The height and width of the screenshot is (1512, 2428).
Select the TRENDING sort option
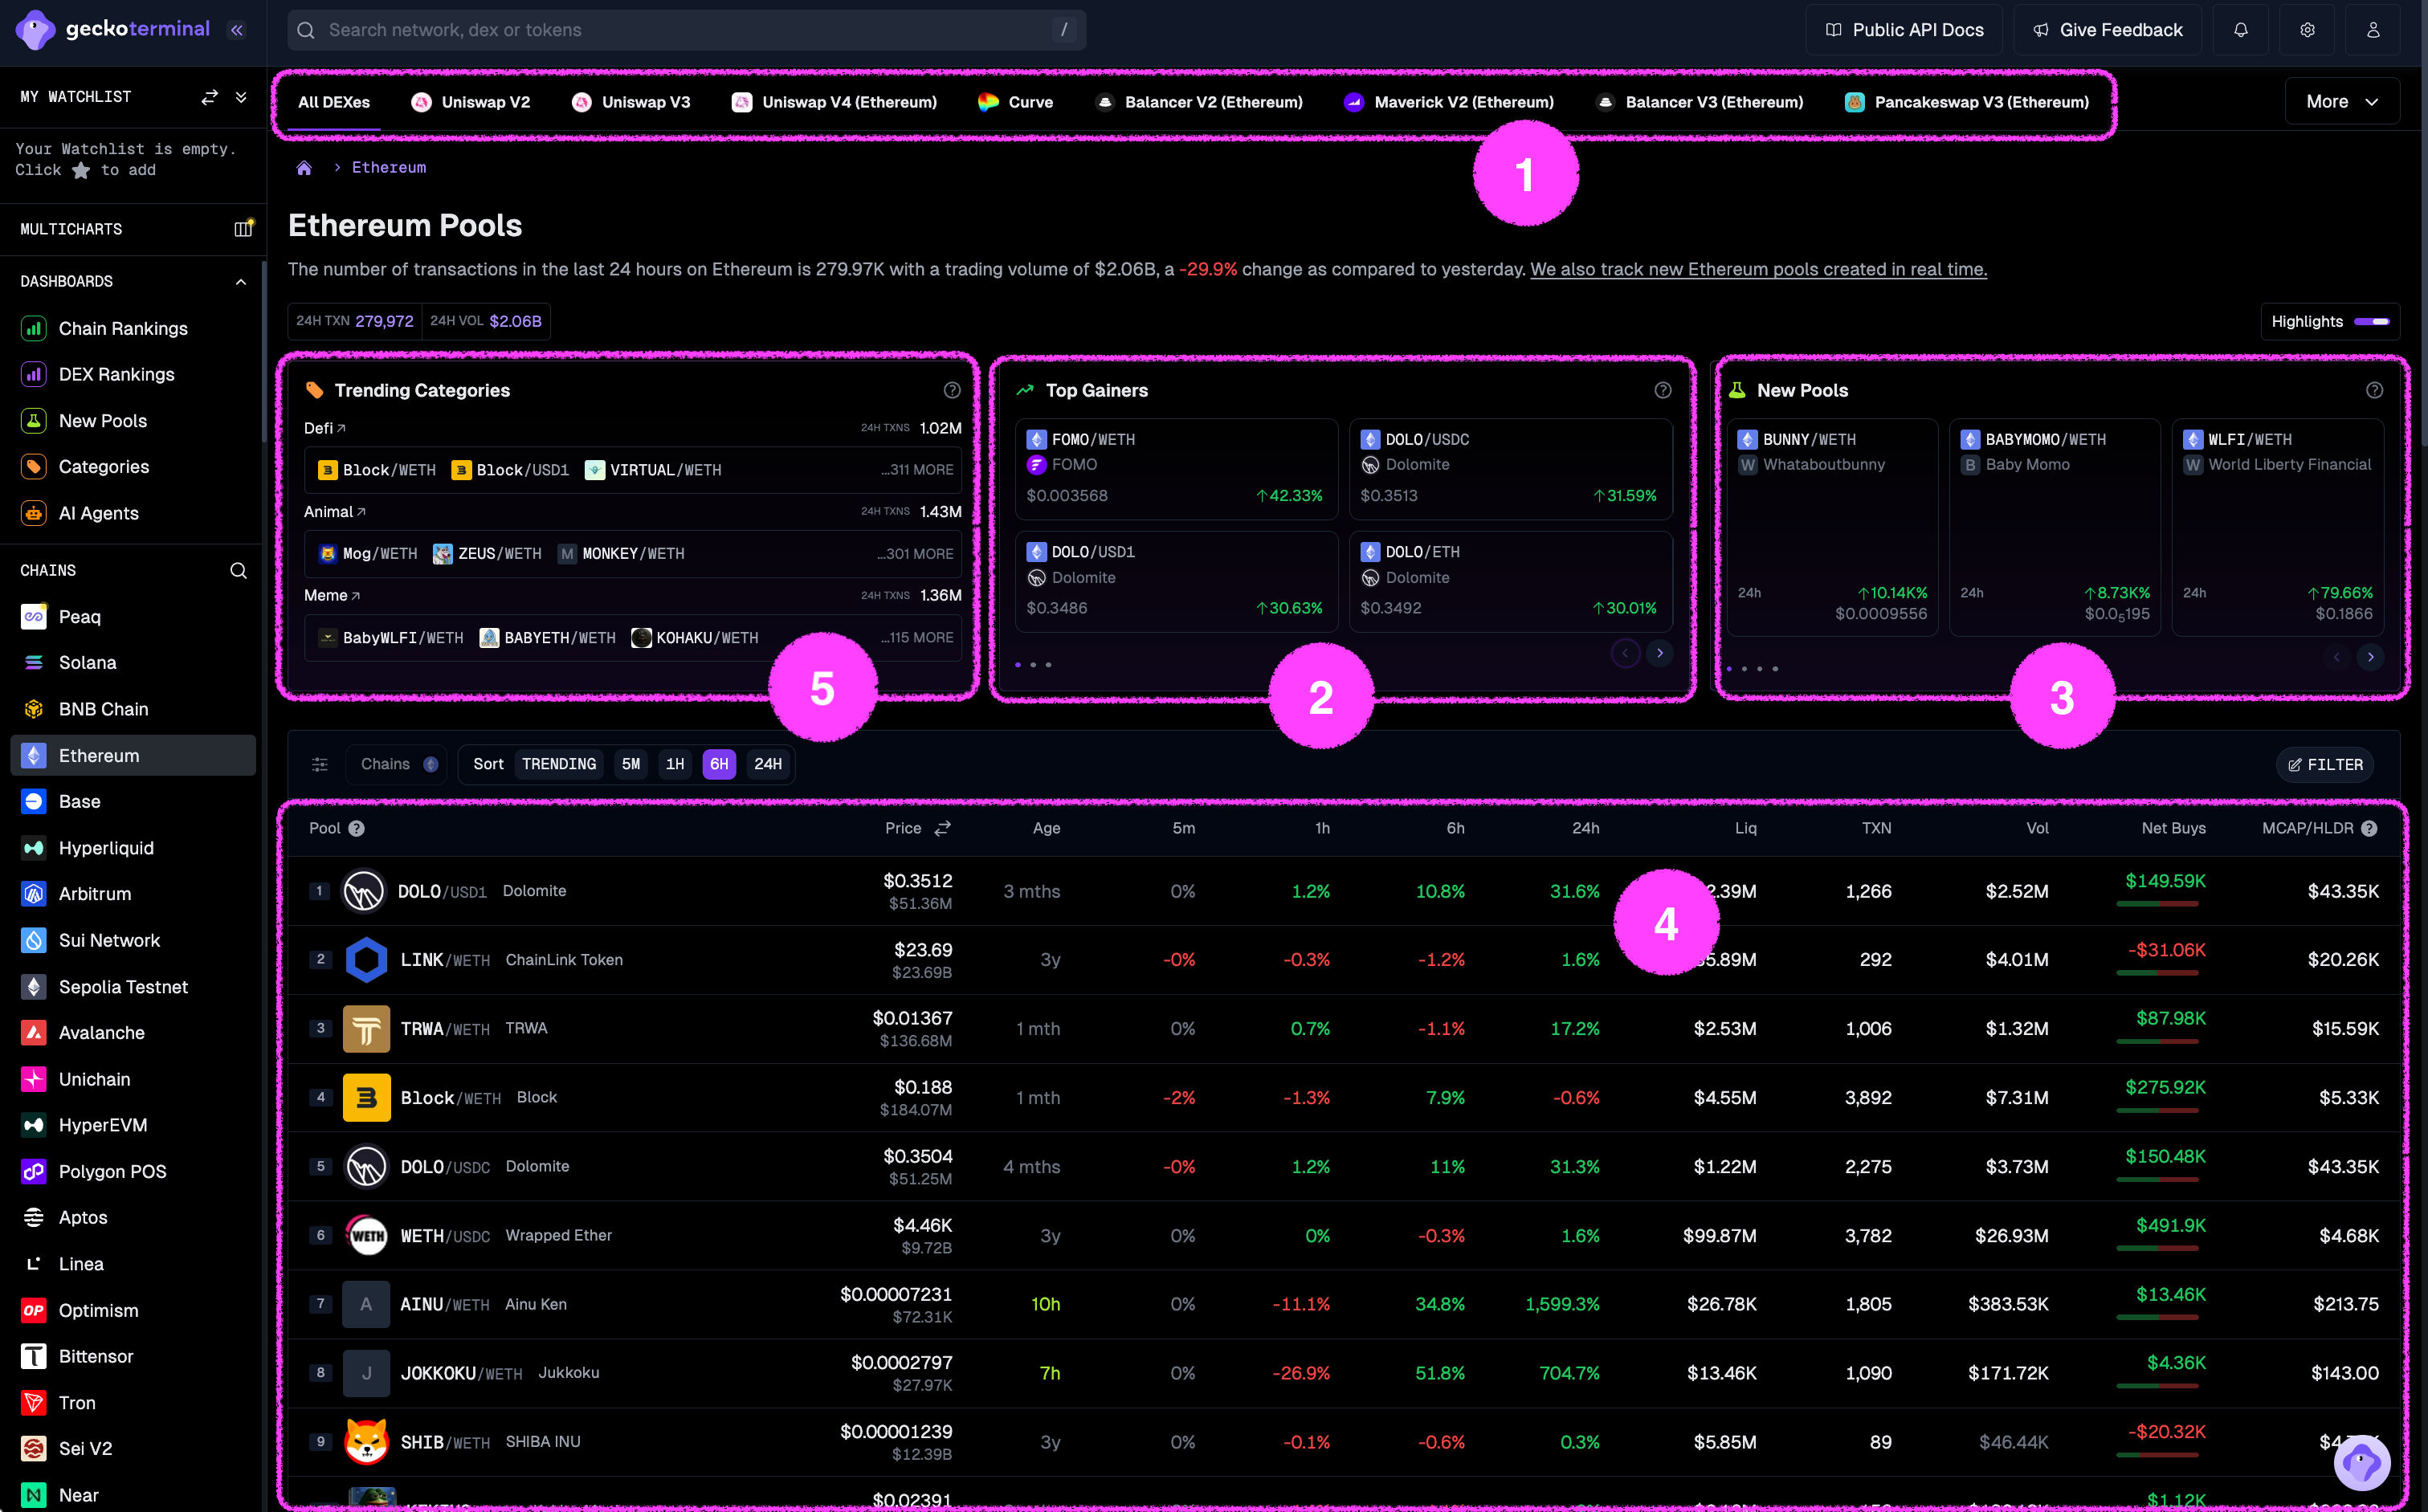pyautogui.click(x=559, y=764)
